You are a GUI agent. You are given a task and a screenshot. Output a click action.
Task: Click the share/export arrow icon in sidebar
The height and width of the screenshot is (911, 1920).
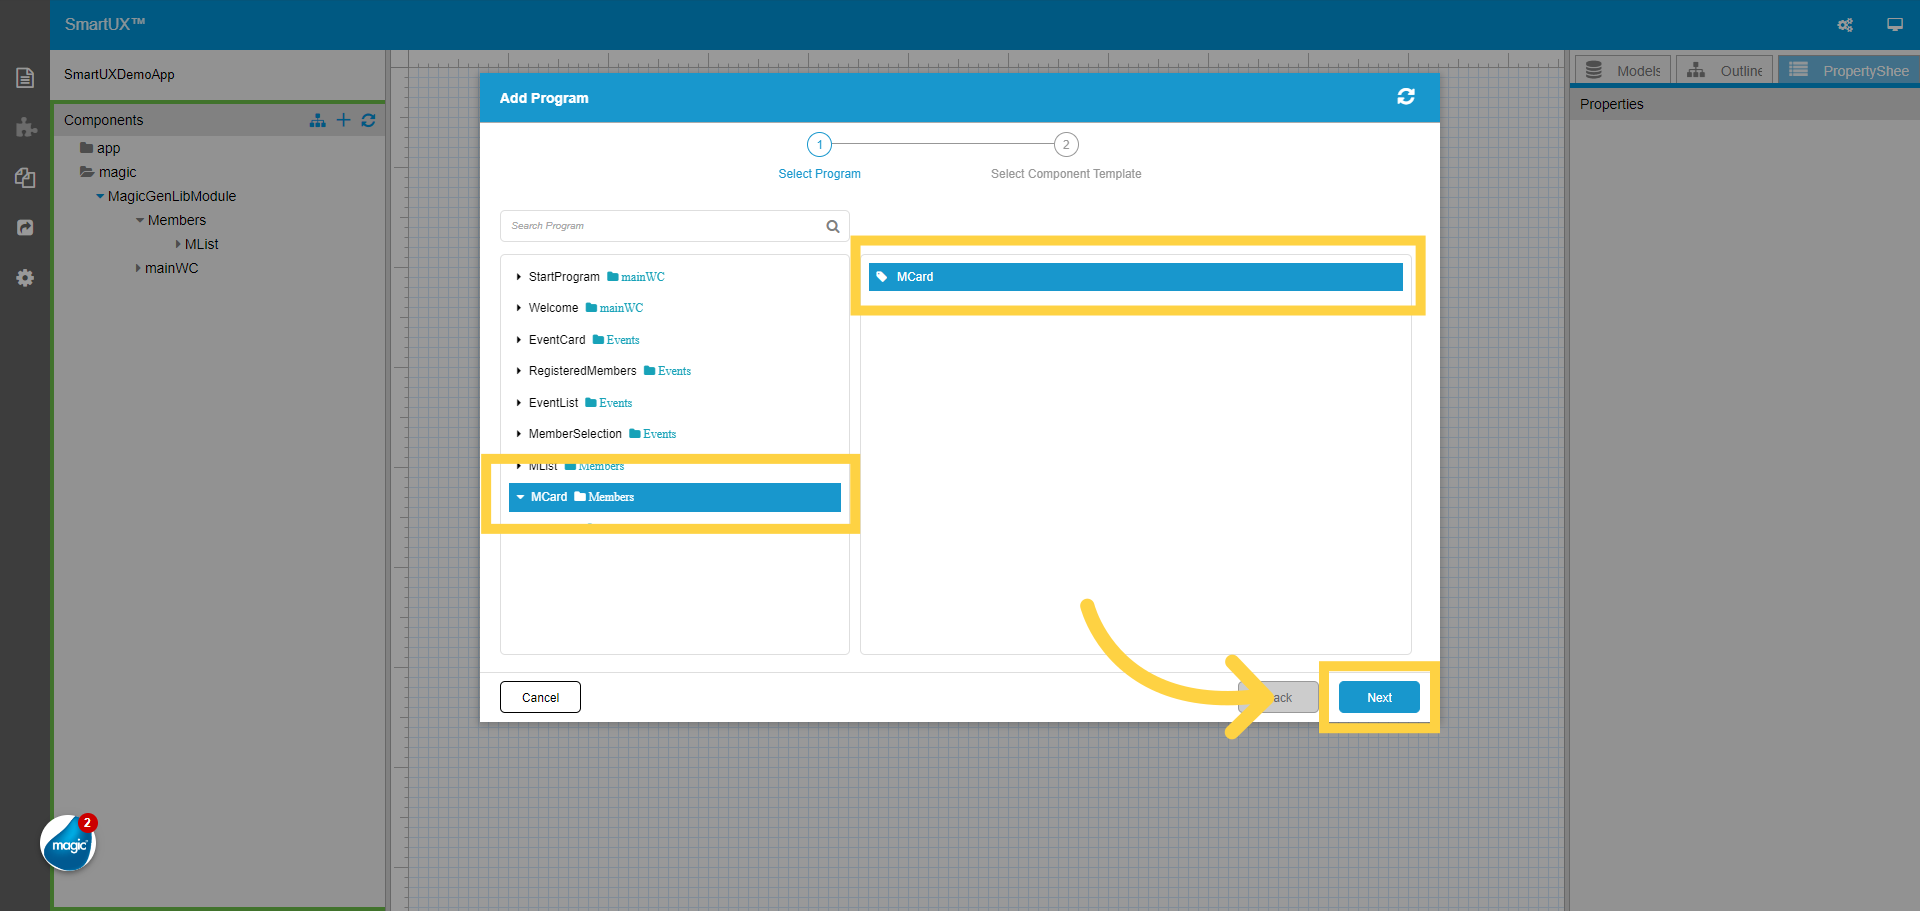point(24,228)
